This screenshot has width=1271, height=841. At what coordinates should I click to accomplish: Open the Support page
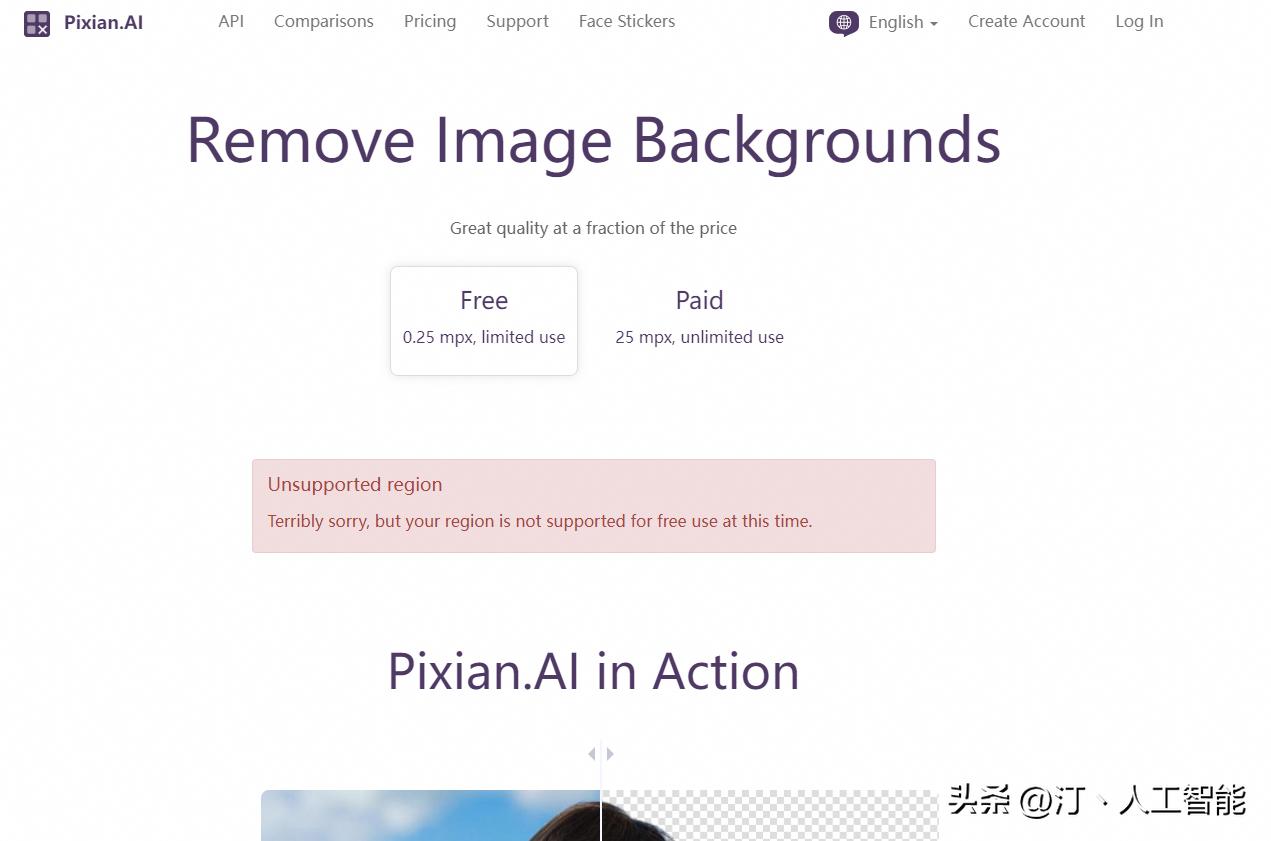(x=517, y=21)
